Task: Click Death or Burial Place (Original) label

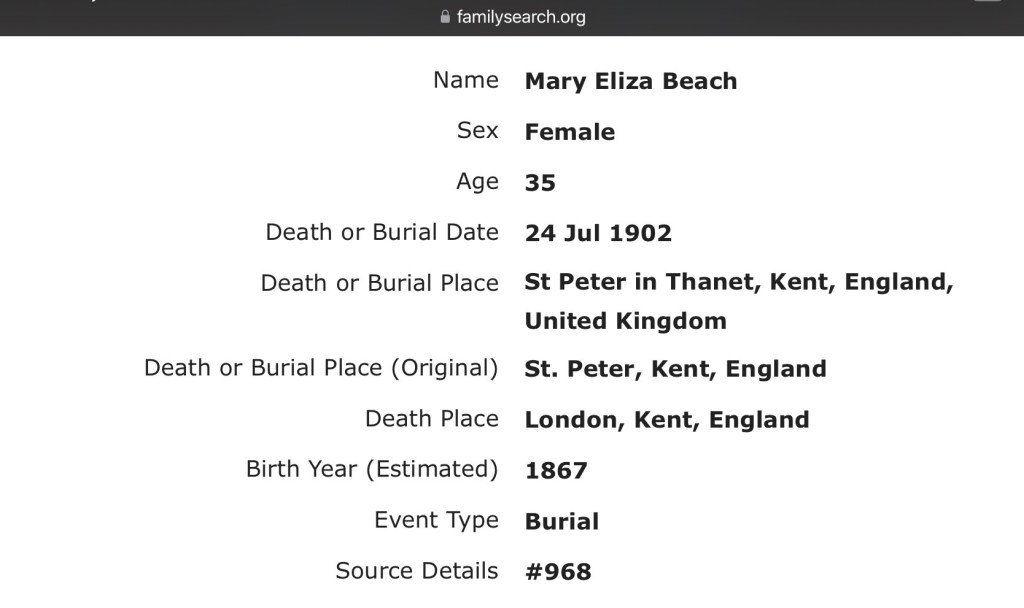Action: [x=320, y=368]
